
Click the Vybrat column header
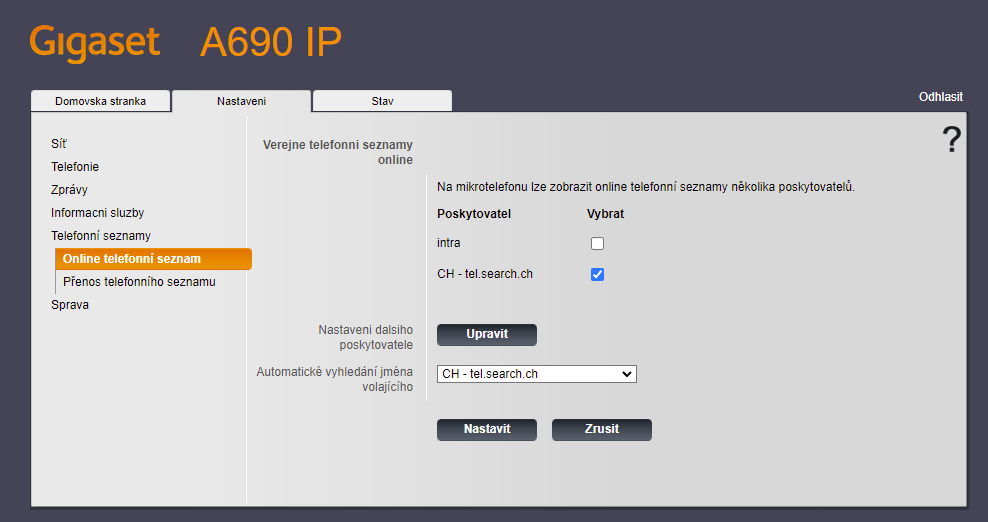click(x=606, y=214)
